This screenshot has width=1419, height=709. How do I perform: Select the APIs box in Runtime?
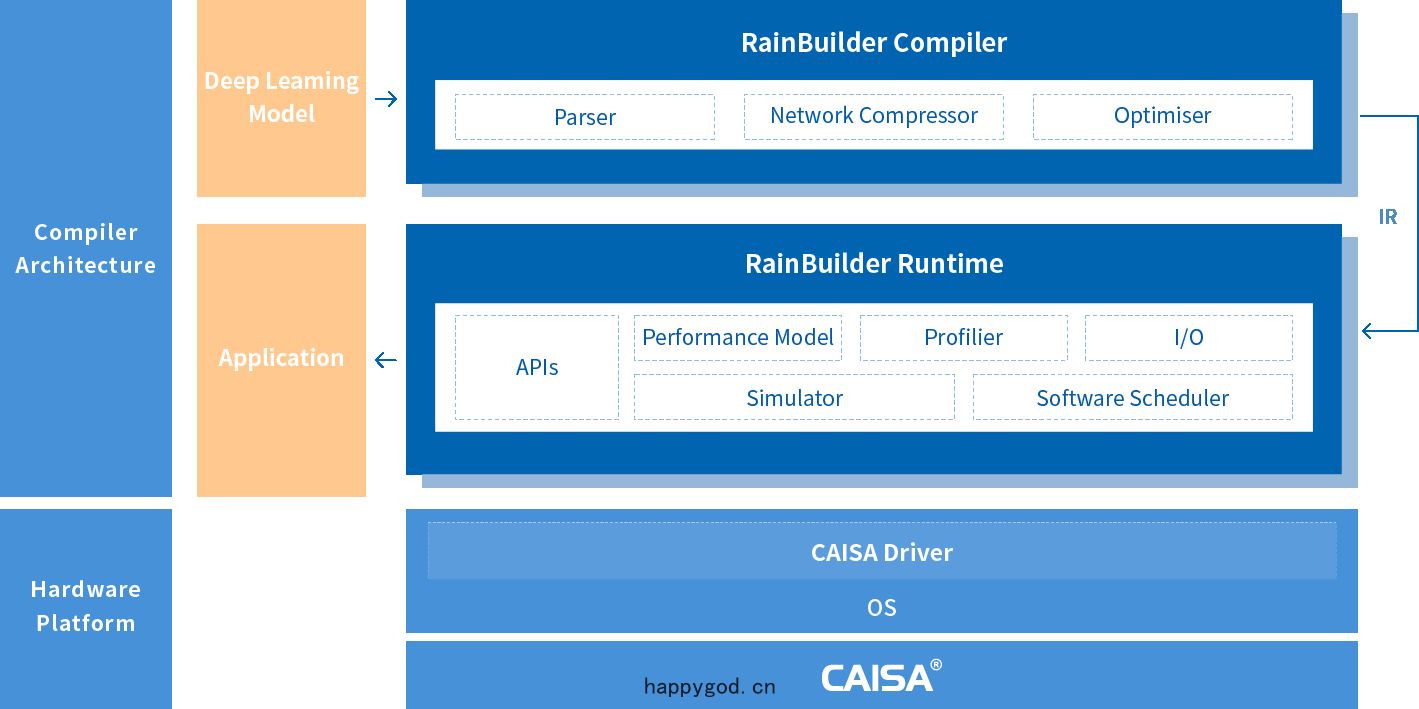[x=537, y=367]
